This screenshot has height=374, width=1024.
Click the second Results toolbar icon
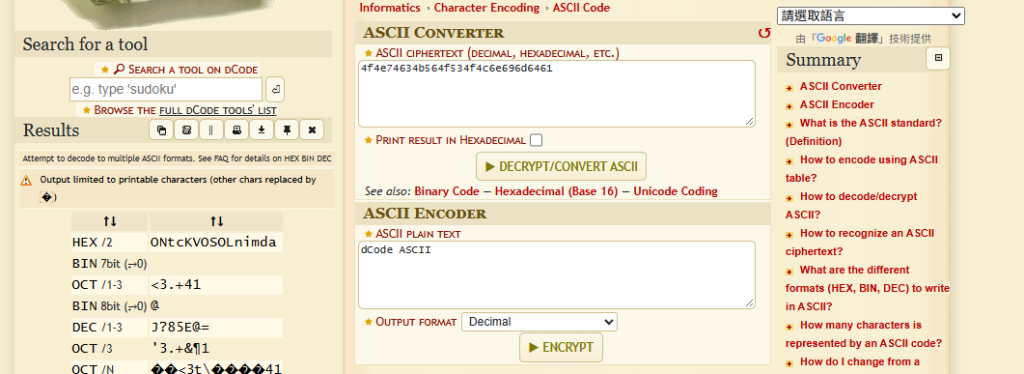pos(186,130)
